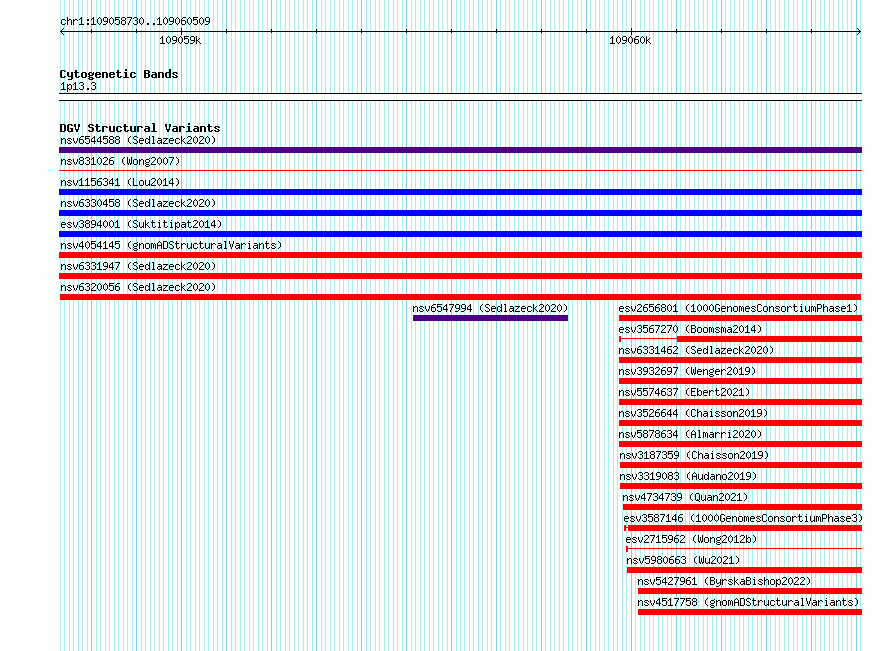The width and height of the screenshot is (890, 651).
Task: Select the nsv831026 (Wong2007) label
Action: 120,161
